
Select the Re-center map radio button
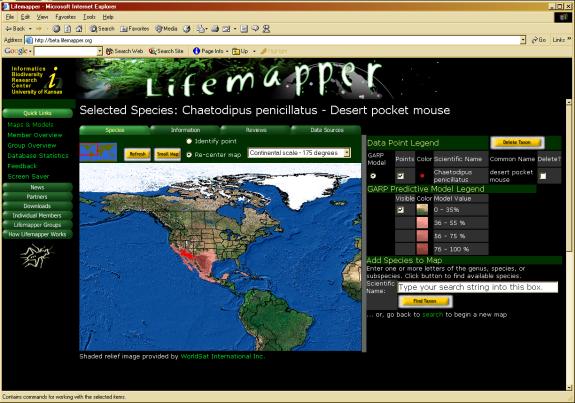pyautogui.click(x=189, y=155)
